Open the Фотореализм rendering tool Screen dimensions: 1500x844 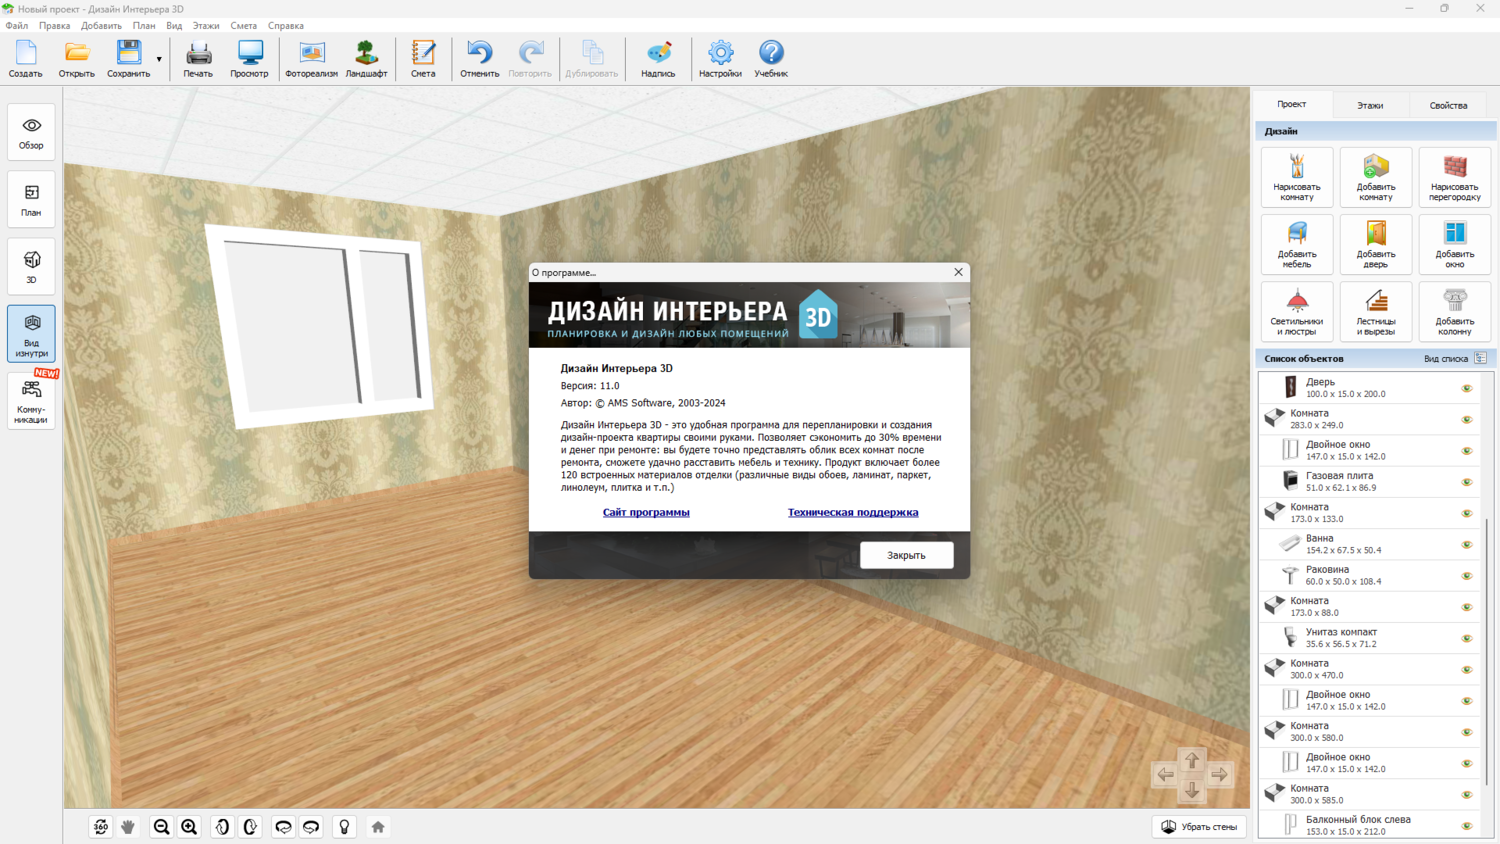(x=311, y=59)
